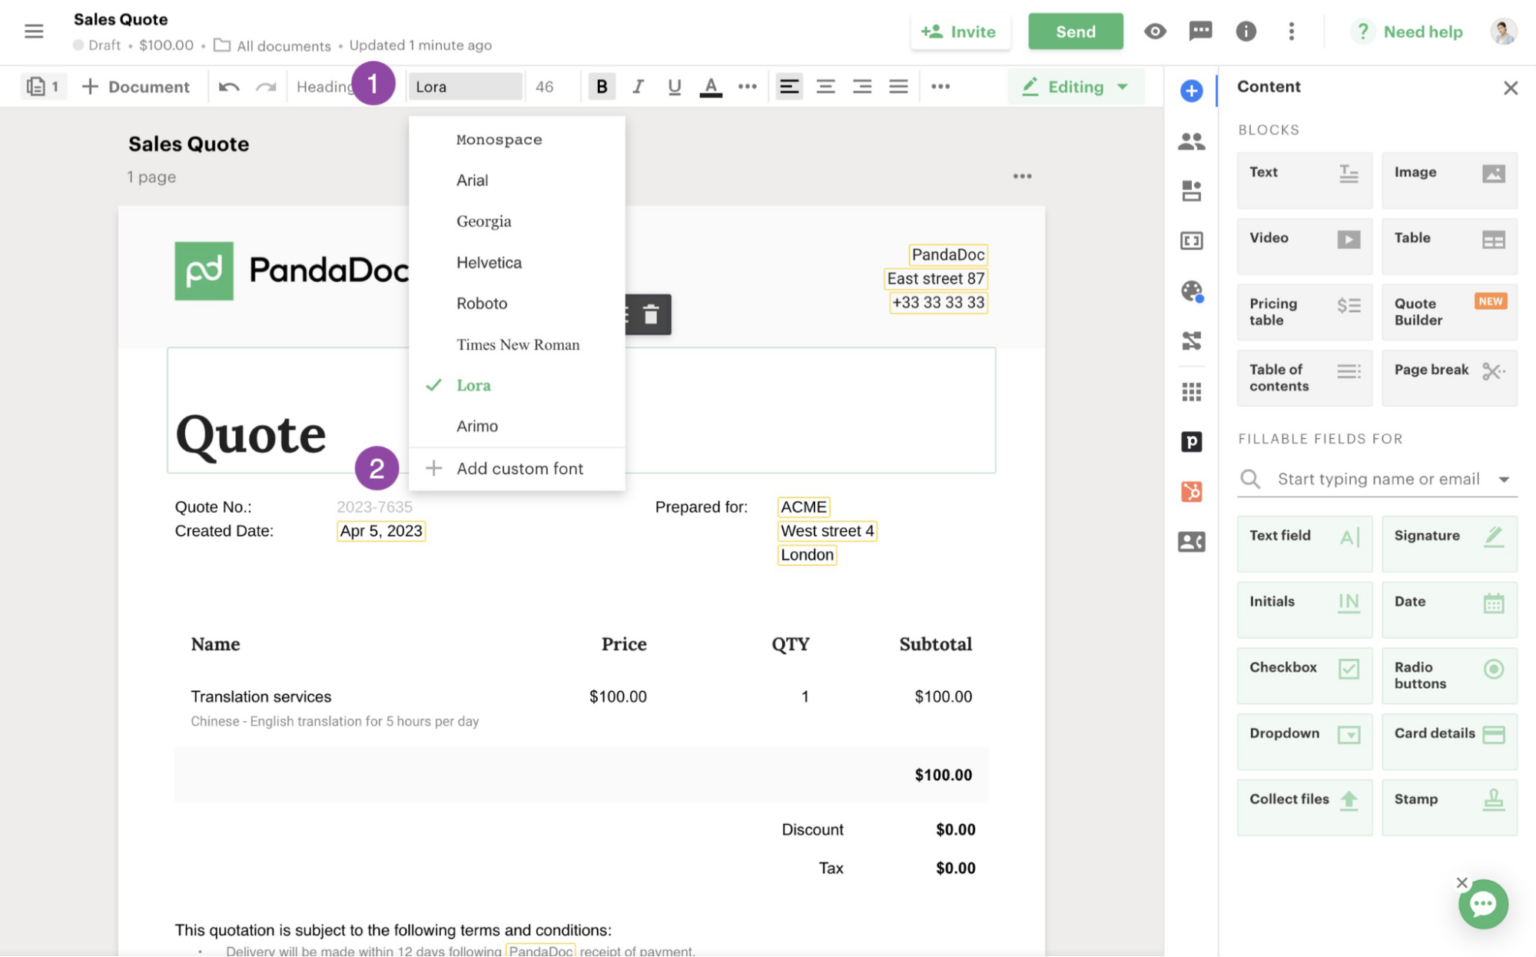The height and width of the screenshot is (957, 1536).
Task: Open the HubSpot integration panel
Action: click(x=1192, y=491)
